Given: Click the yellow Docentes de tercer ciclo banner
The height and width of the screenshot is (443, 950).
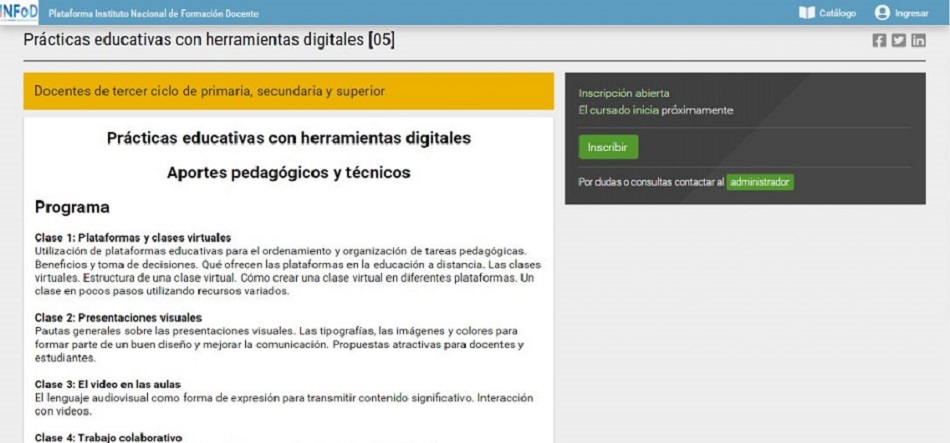Looking at the screenshot, I should point(288,91).
